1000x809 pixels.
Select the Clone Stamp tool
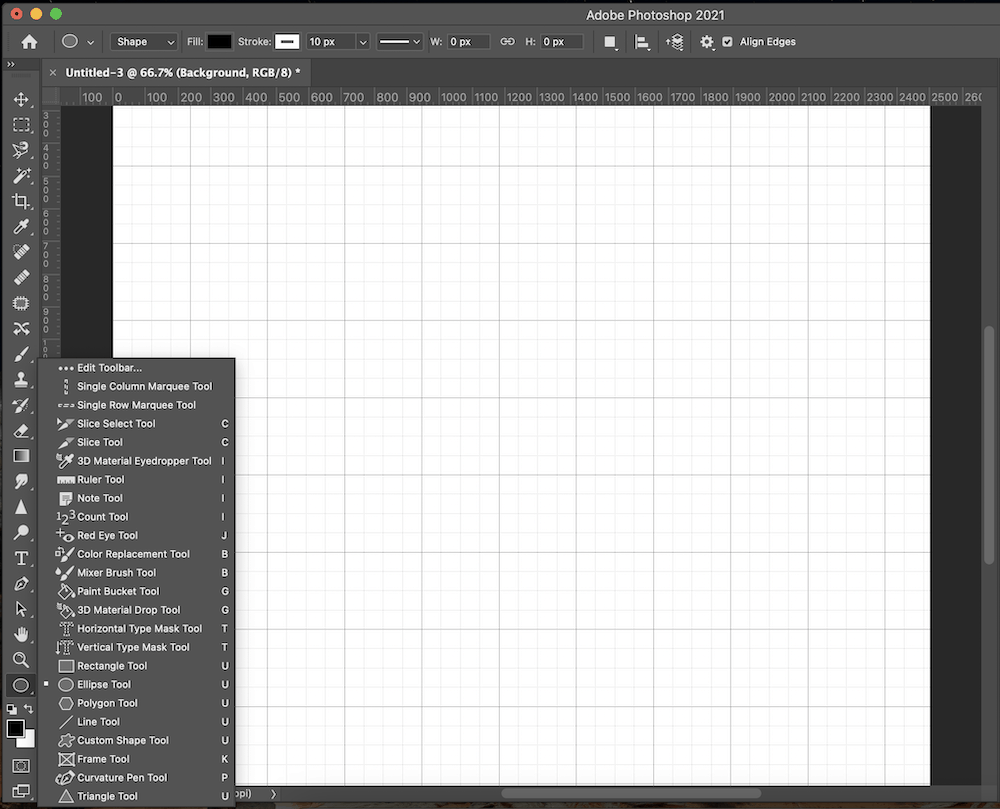point(21,380)
